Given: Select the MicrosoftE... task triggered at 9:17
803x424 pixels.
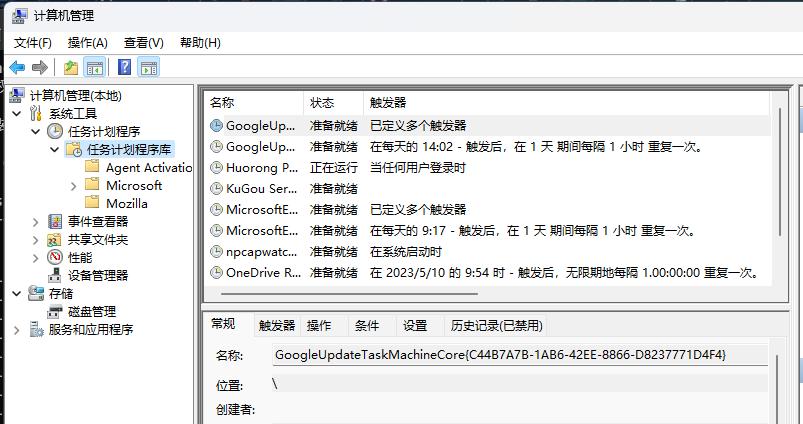Looking at the screenshot, I should point(488,230).
